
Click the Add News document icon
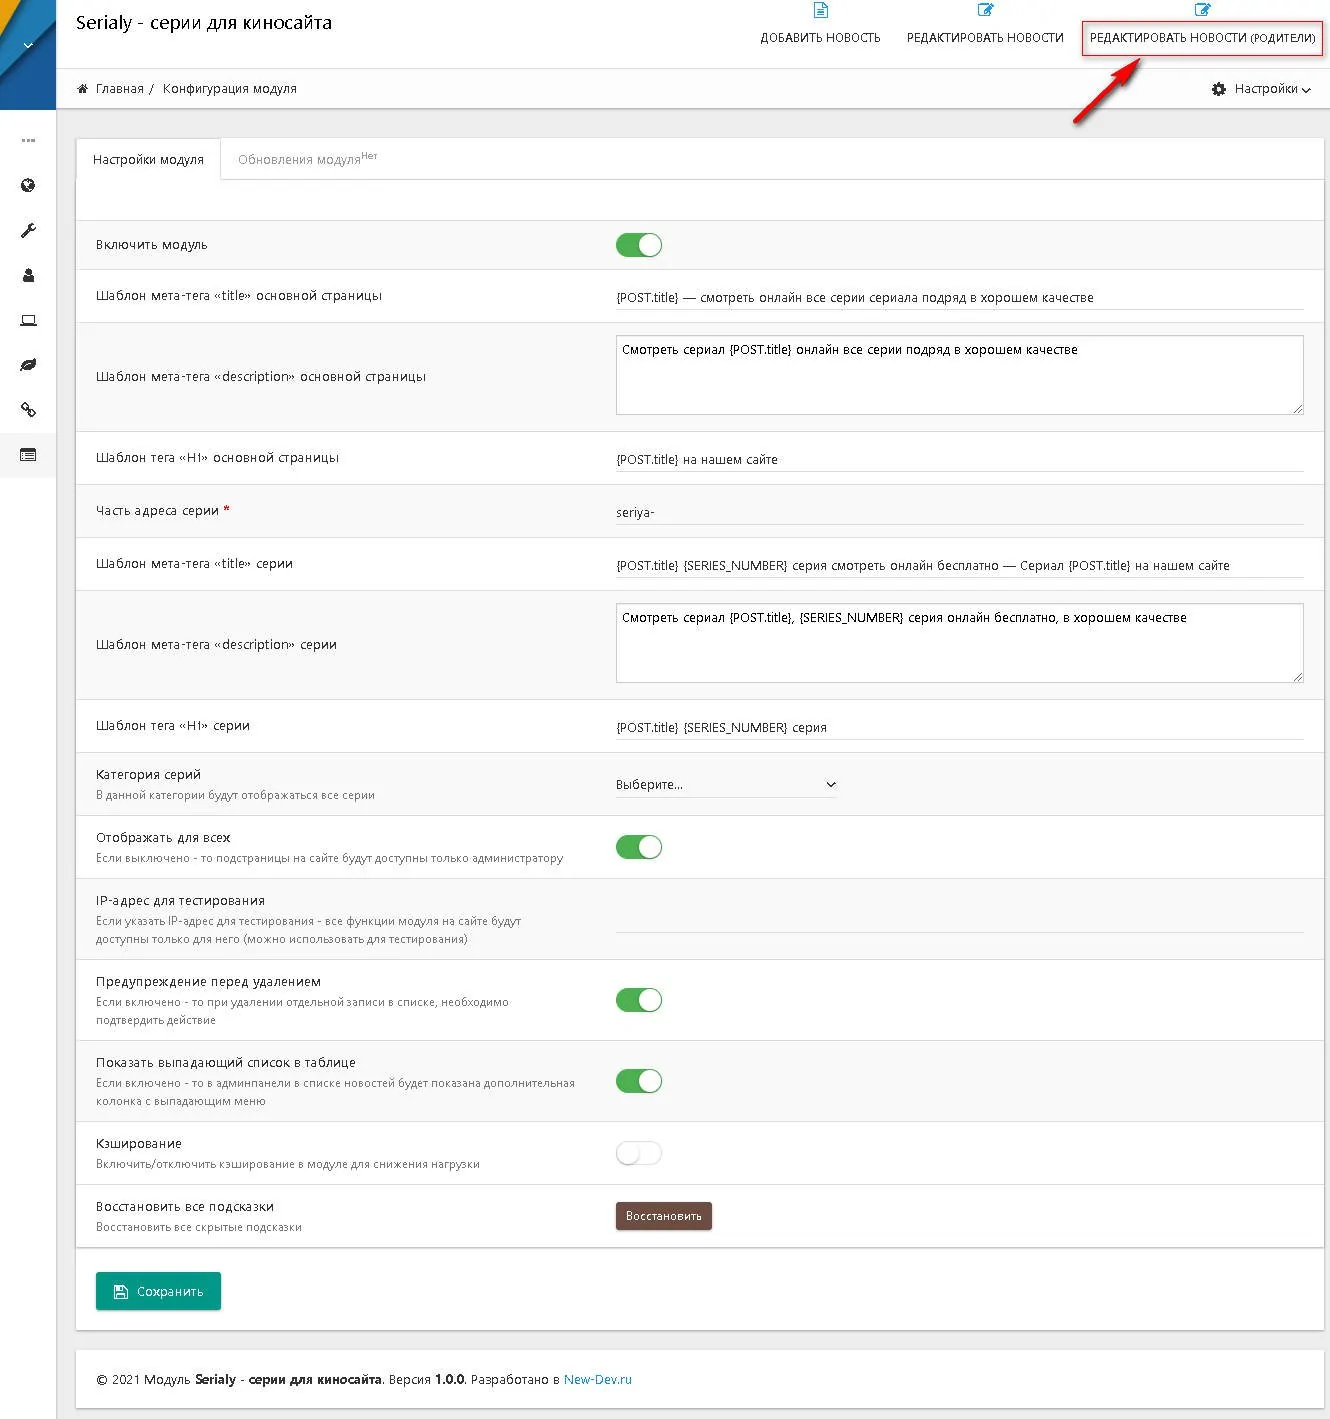point(820,10)
